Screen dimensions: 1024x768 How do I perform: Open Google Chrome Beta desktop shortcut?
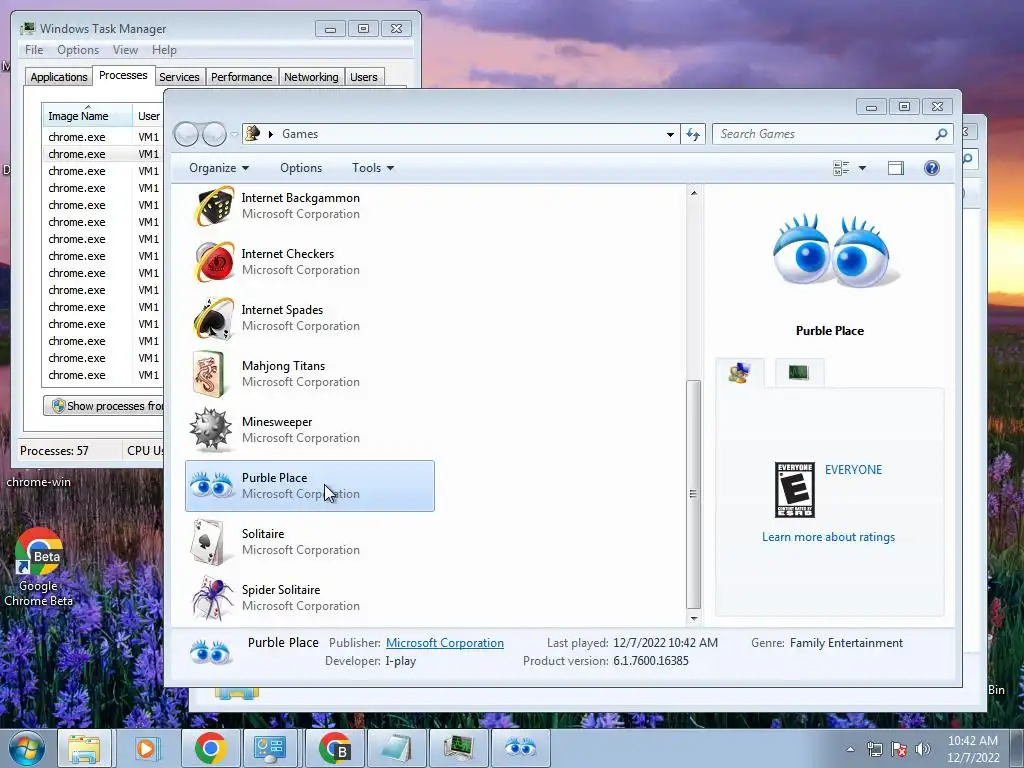point(39,567)
